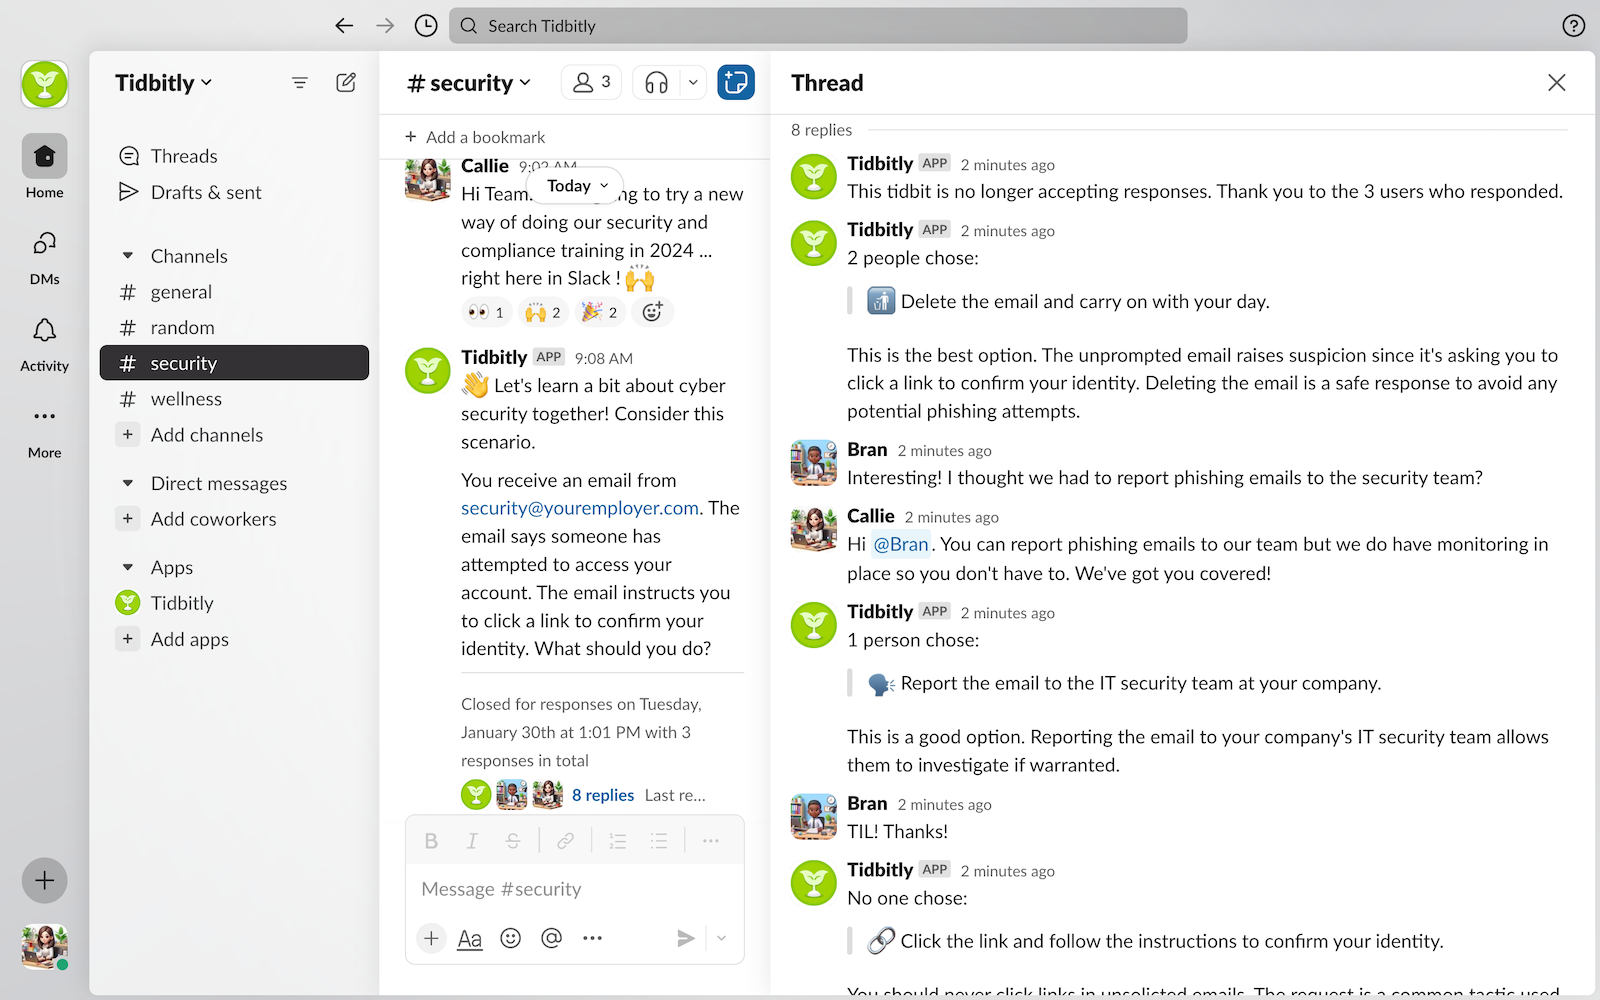
Task: Open the 8 replies thread link
Action: 603,795
